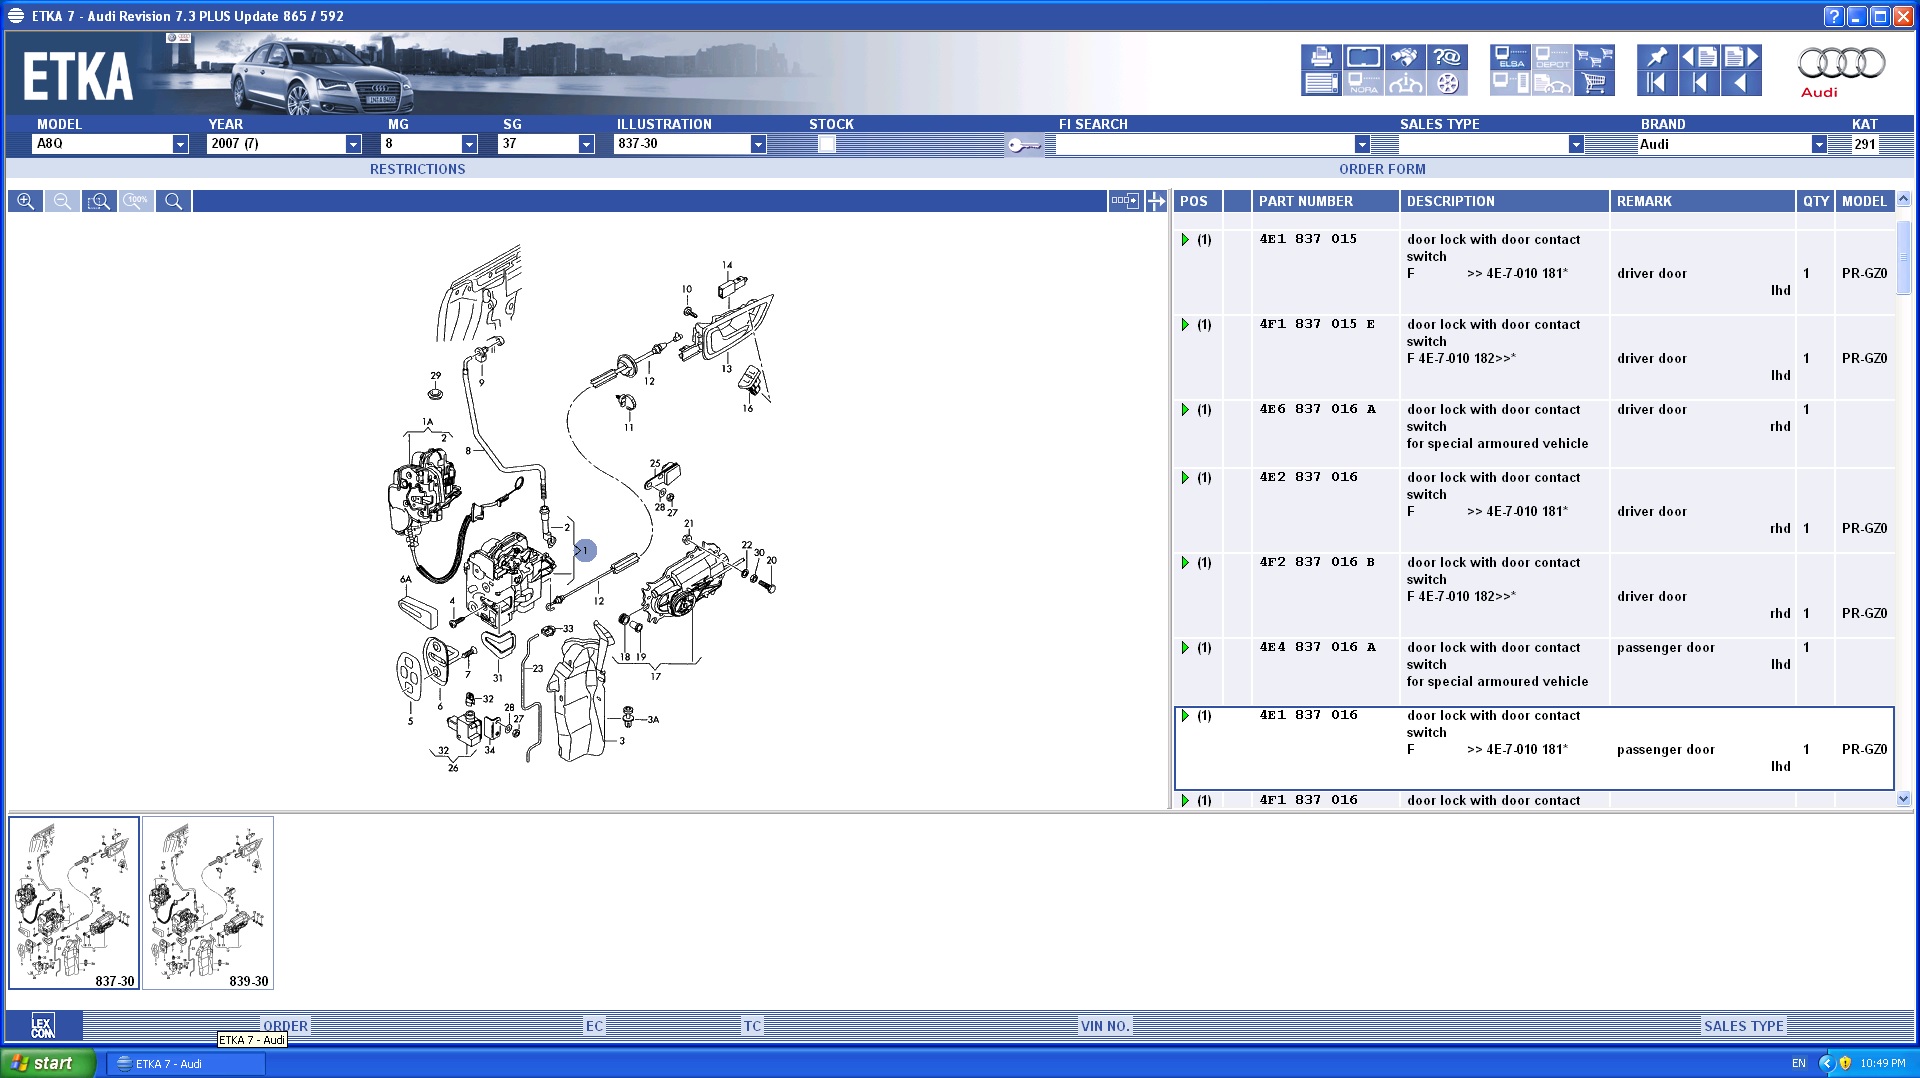Open the Windows start button

pyautogui.click(x=46, y=1063)
